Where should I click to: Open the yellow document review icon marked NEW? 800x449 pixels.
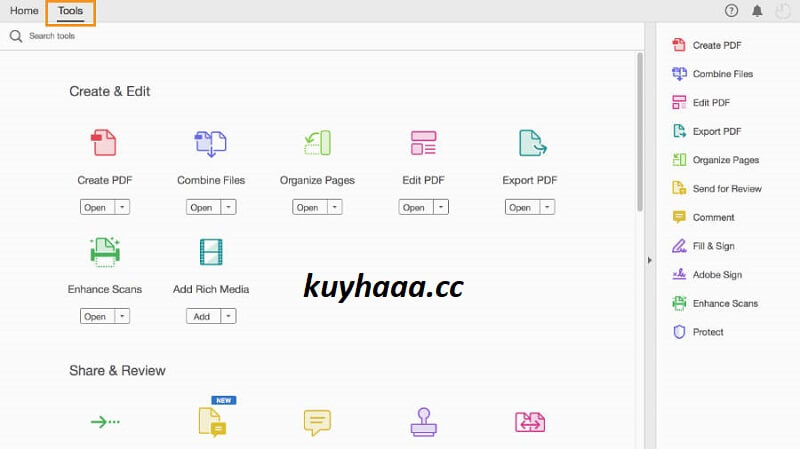[x=213, y=422]
